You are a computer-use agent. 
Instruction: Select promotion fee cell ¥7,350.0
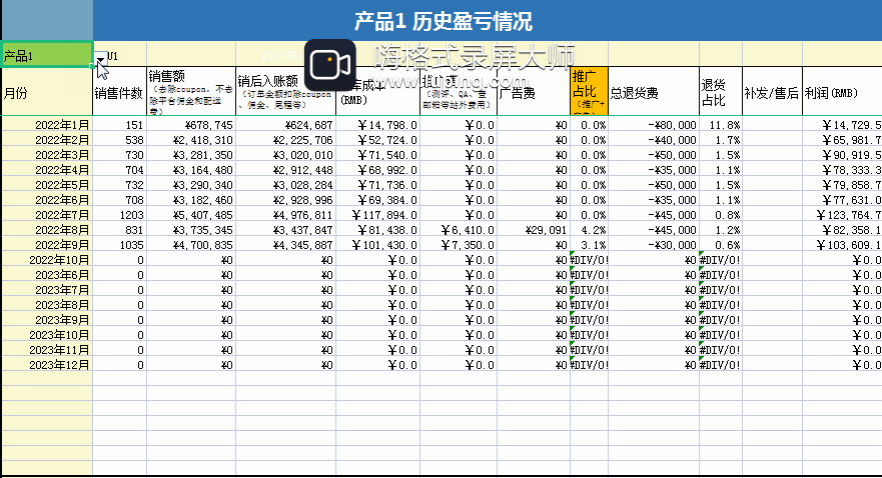458,245
